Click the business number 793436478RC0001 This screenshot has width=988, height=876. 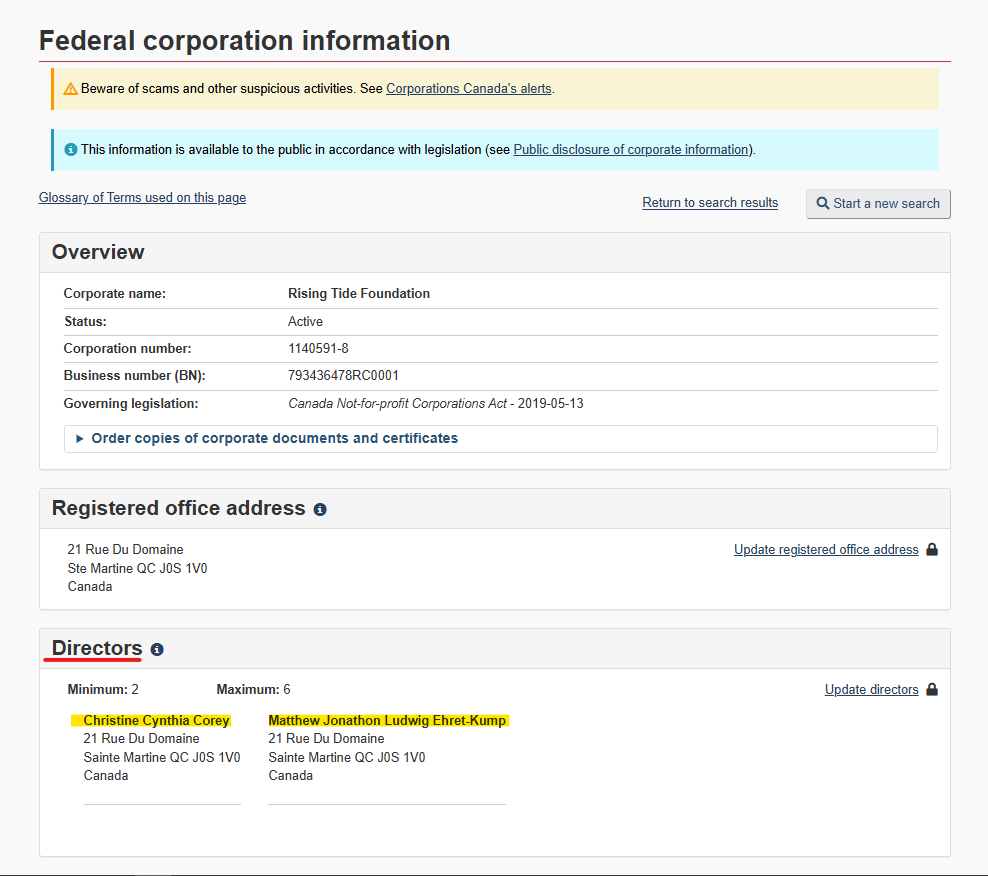click(x=343, y=376)
